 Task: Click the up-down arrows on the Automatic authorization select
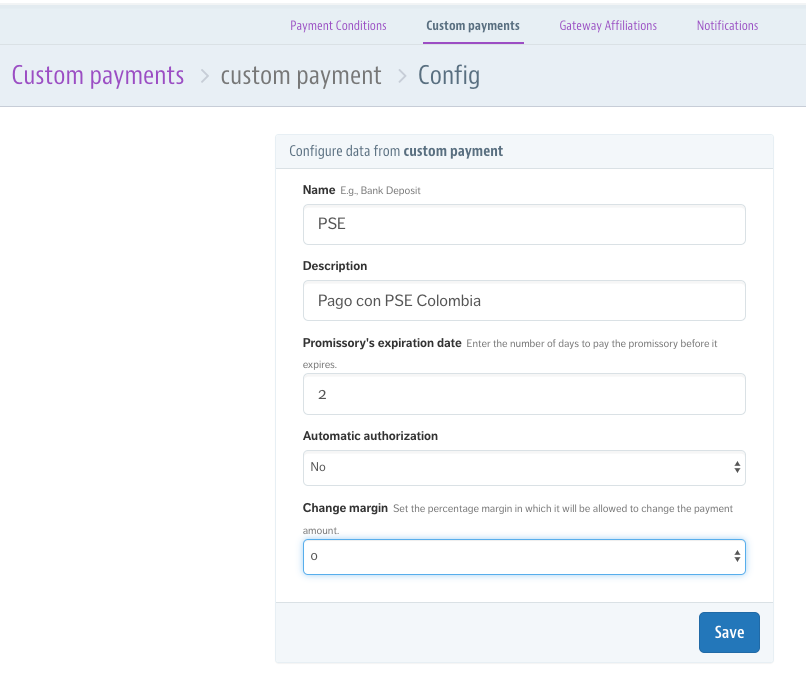(737, 467)
